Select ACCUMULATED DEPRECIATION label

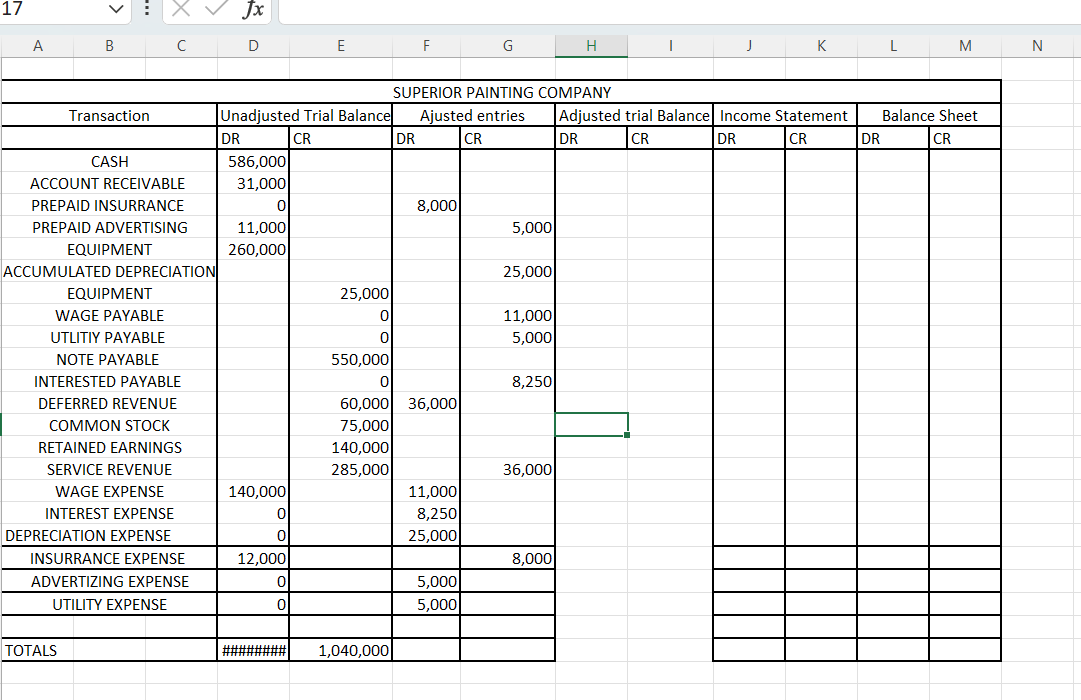110,272
